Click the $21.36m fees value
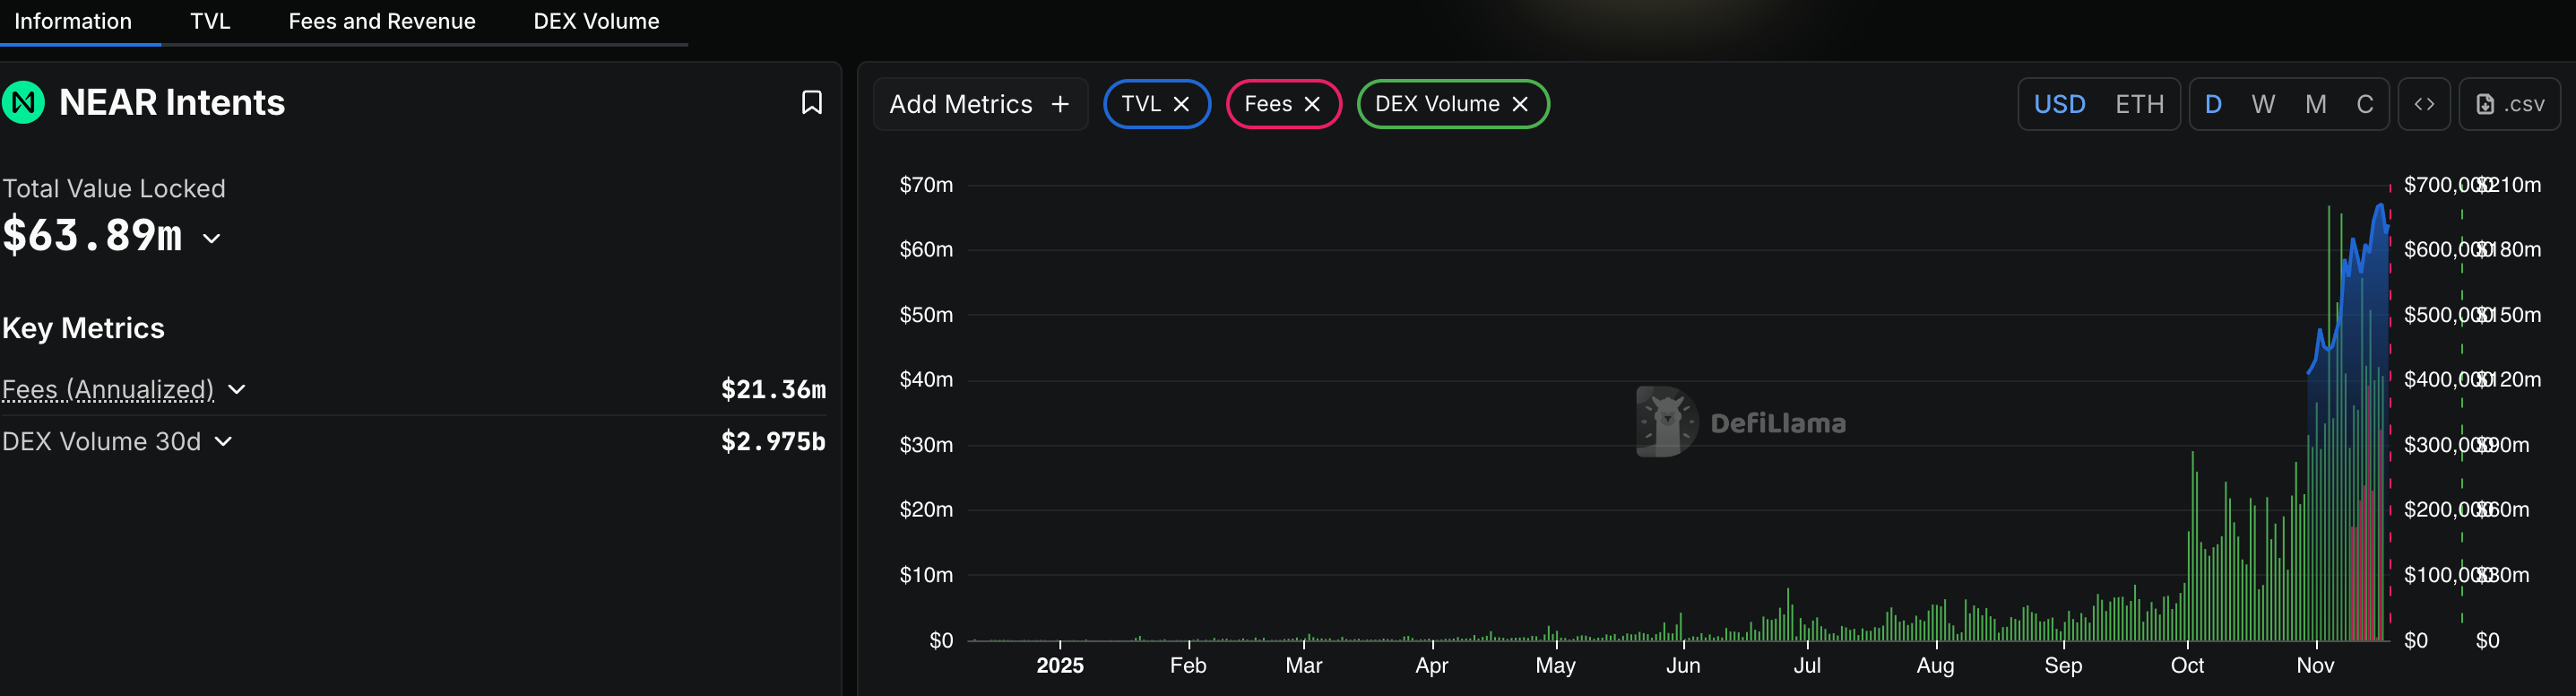2576x696 pixels. tap(773, 389)
